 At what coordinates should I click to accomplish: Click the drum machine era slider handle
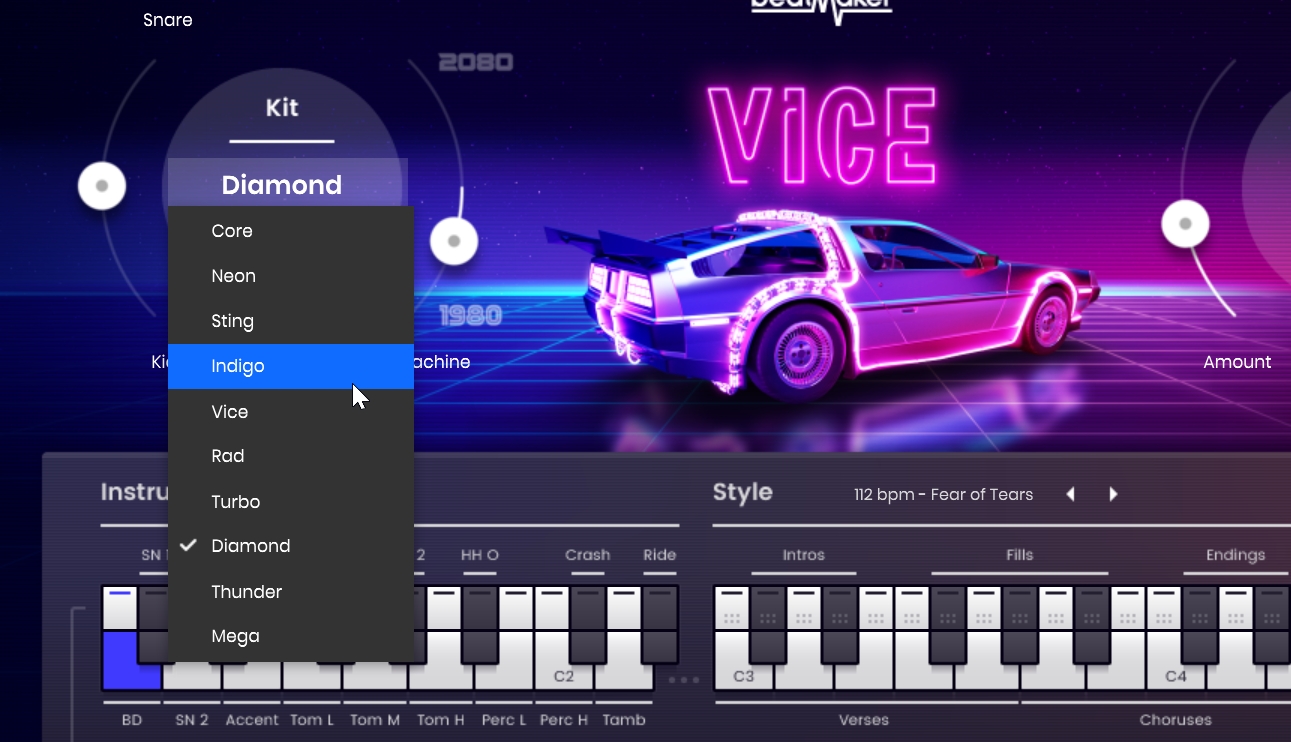click(454, 241)
